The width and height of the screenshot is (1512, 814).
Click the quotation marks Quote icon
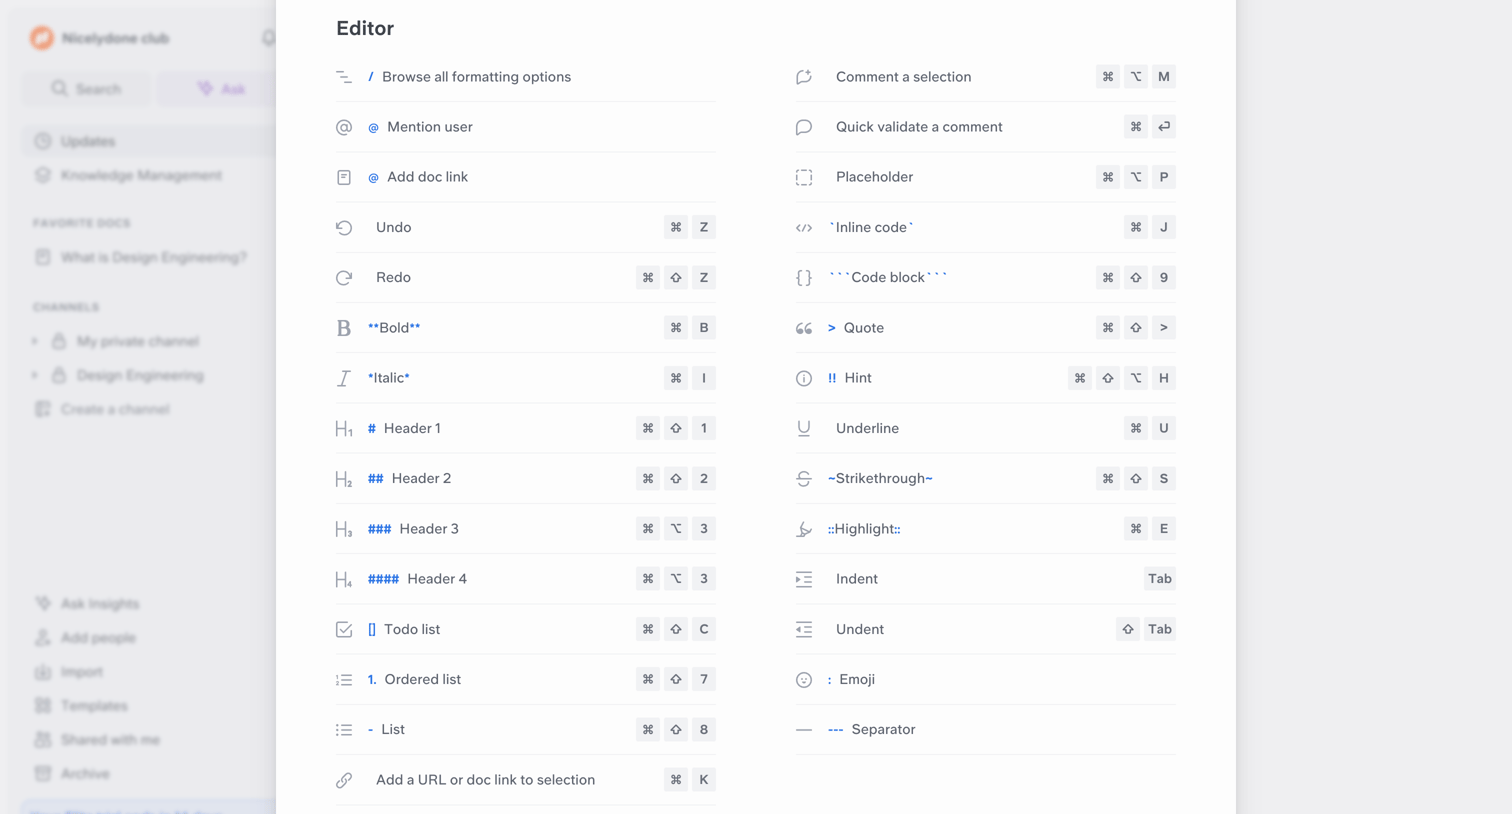tap(804, 328)
